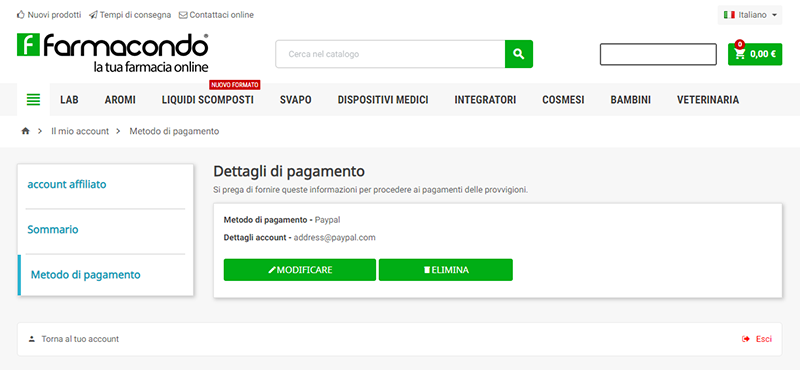Click the address@paypal.com text
Viewport: 800px width, 370px height.
(x=335, y=238)
